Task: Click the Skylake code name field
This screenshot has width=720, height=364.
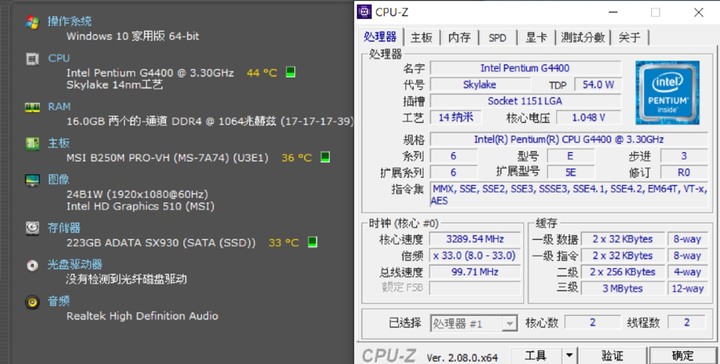Action: click(480, 84)
